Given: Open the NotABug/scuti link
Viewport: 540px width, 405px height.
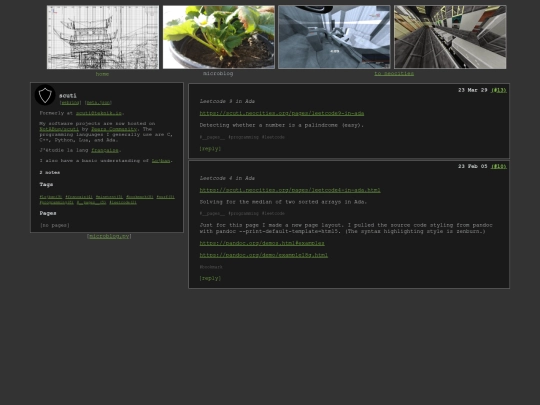Looking at the screenshot, I should (59, 129).
